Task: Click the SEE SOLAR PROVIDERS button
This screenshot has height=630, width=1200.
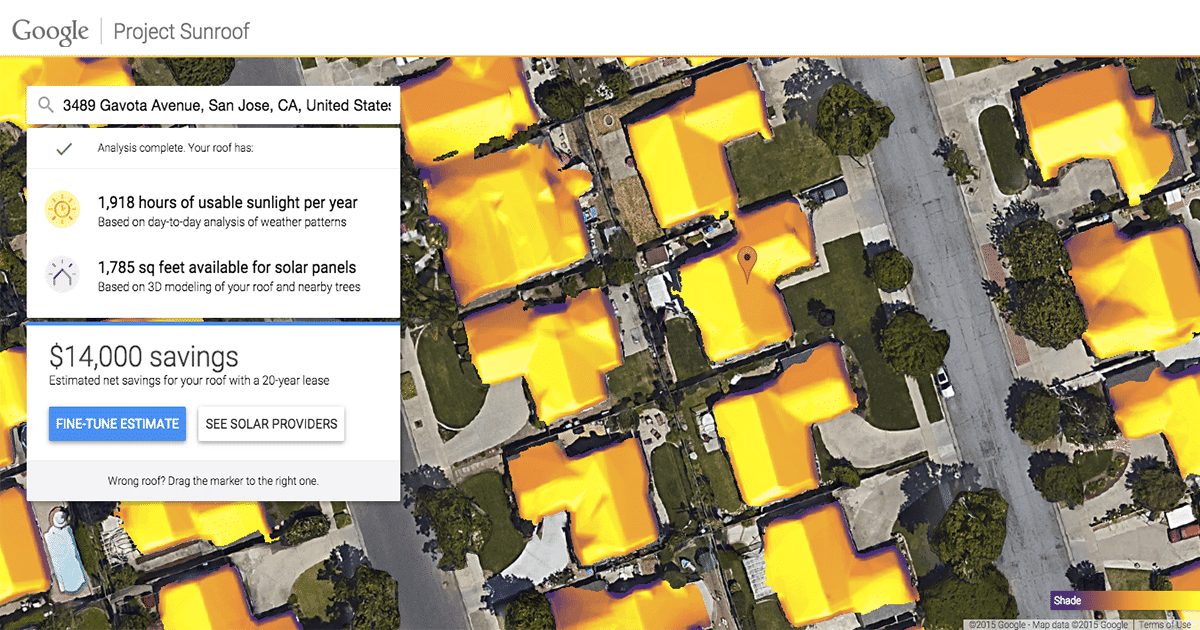Action: (x=271, y=423)
